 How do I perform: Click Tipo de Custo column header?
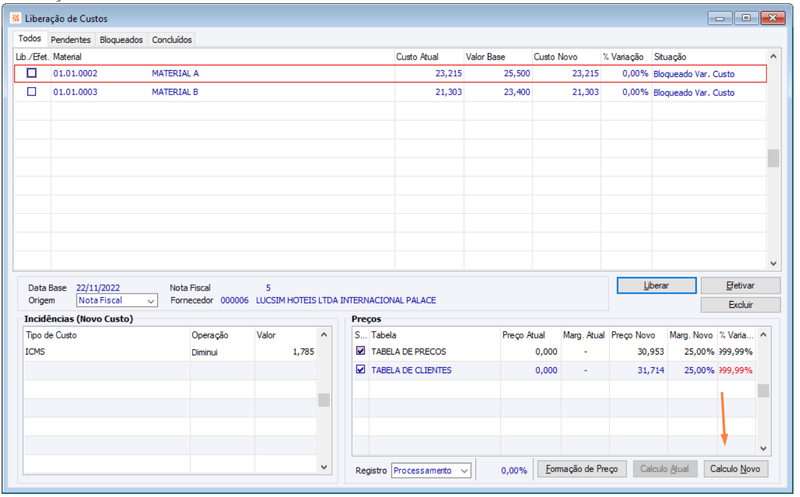pos(51,335)
